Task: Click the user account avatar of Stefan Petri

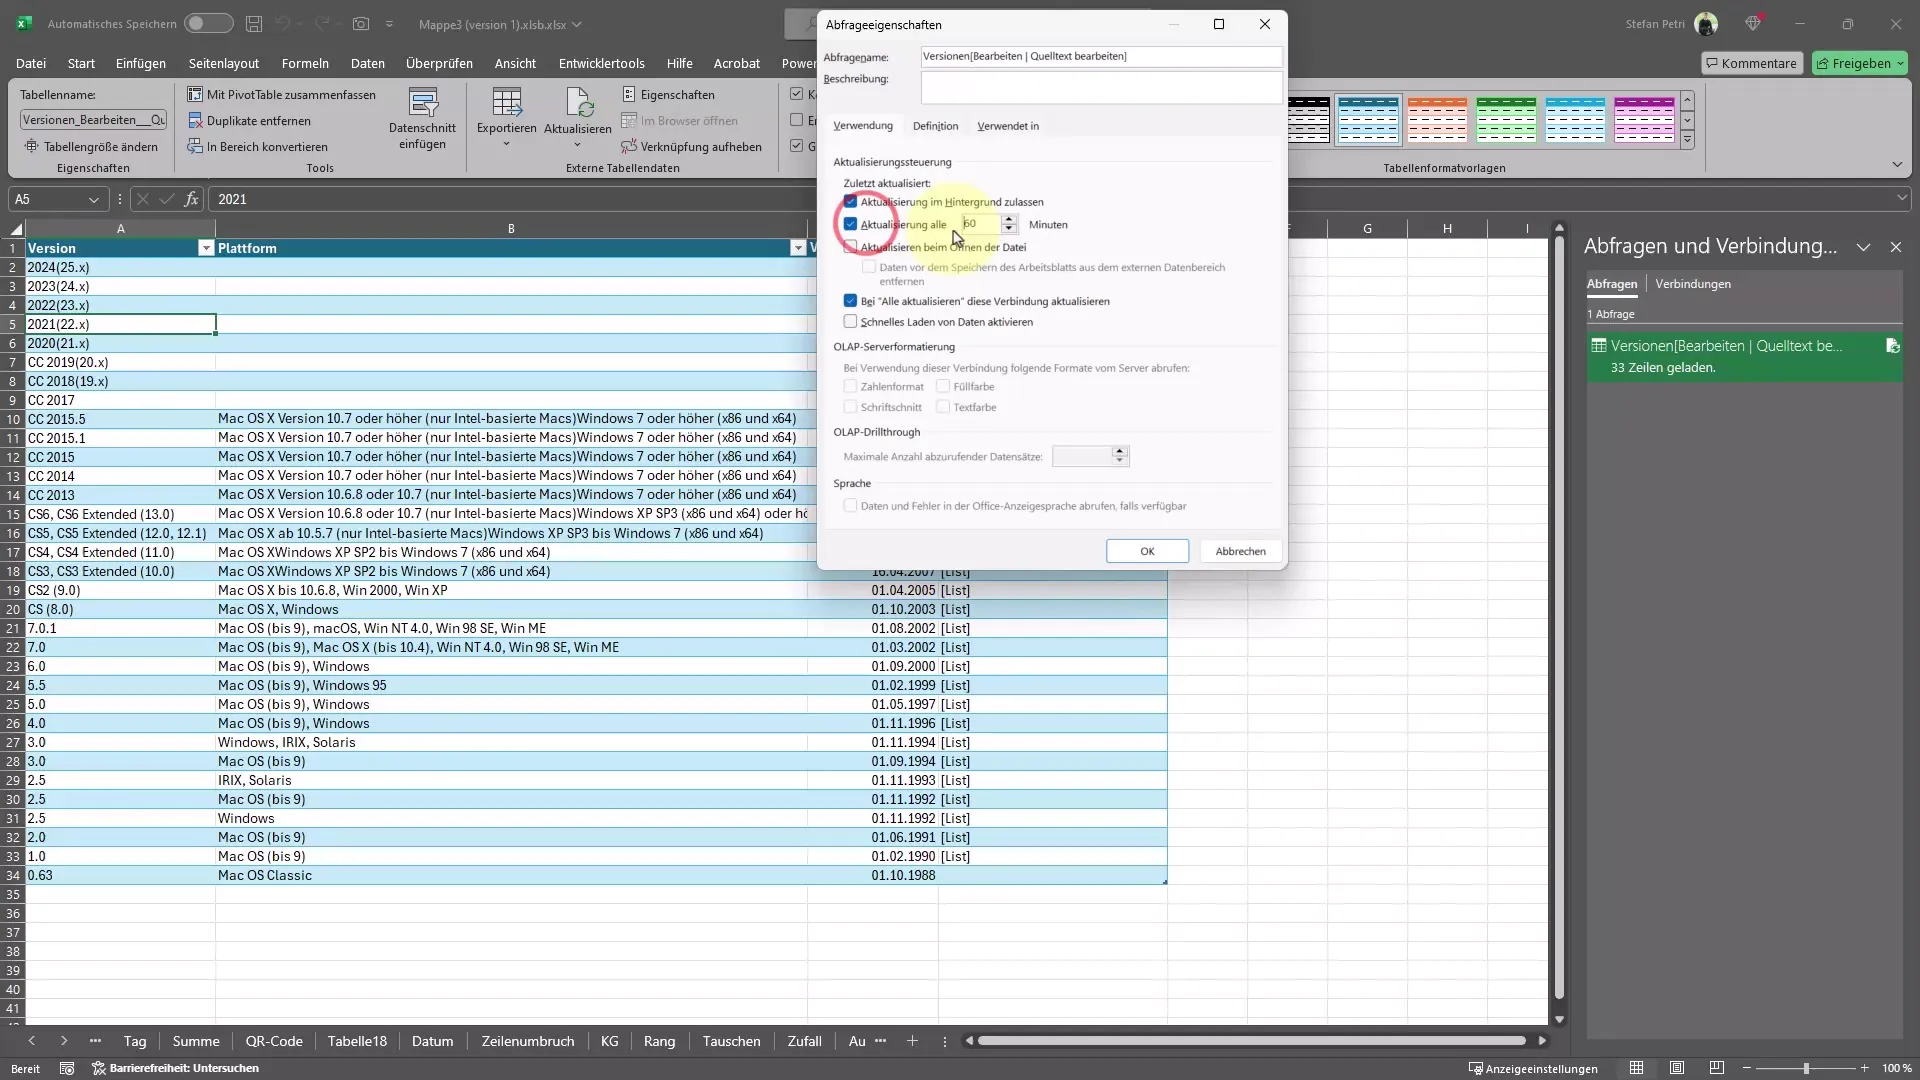Action: point(1706,24)
